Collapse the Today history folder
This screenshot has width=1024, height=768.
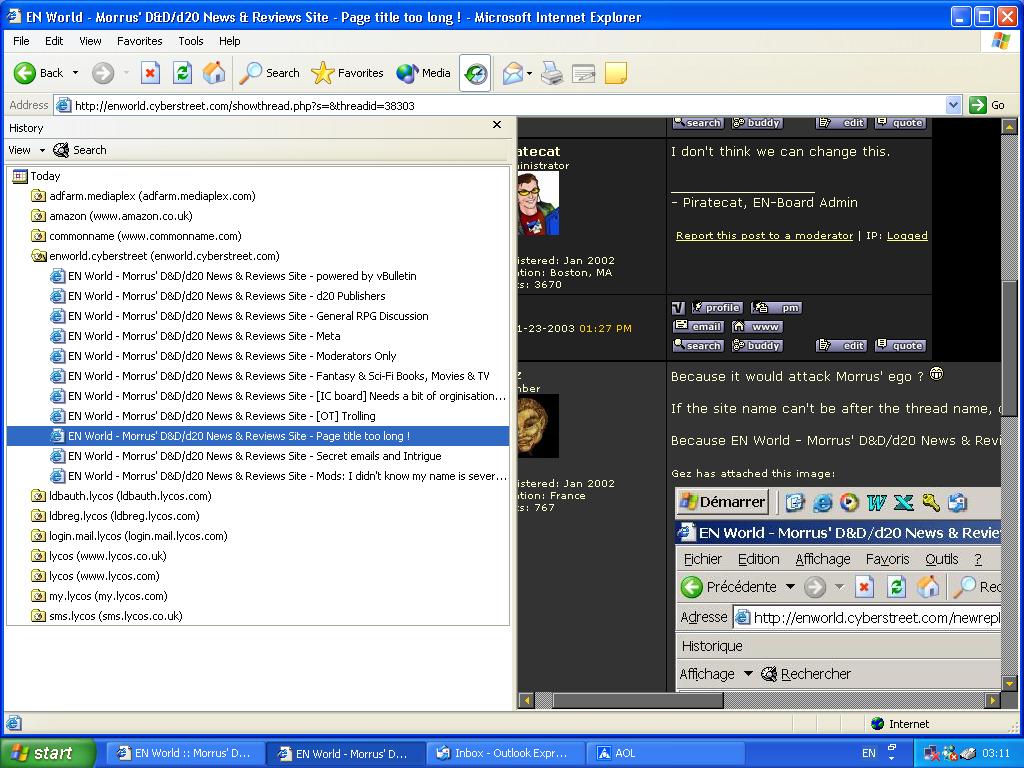click(x=37, y=176)
